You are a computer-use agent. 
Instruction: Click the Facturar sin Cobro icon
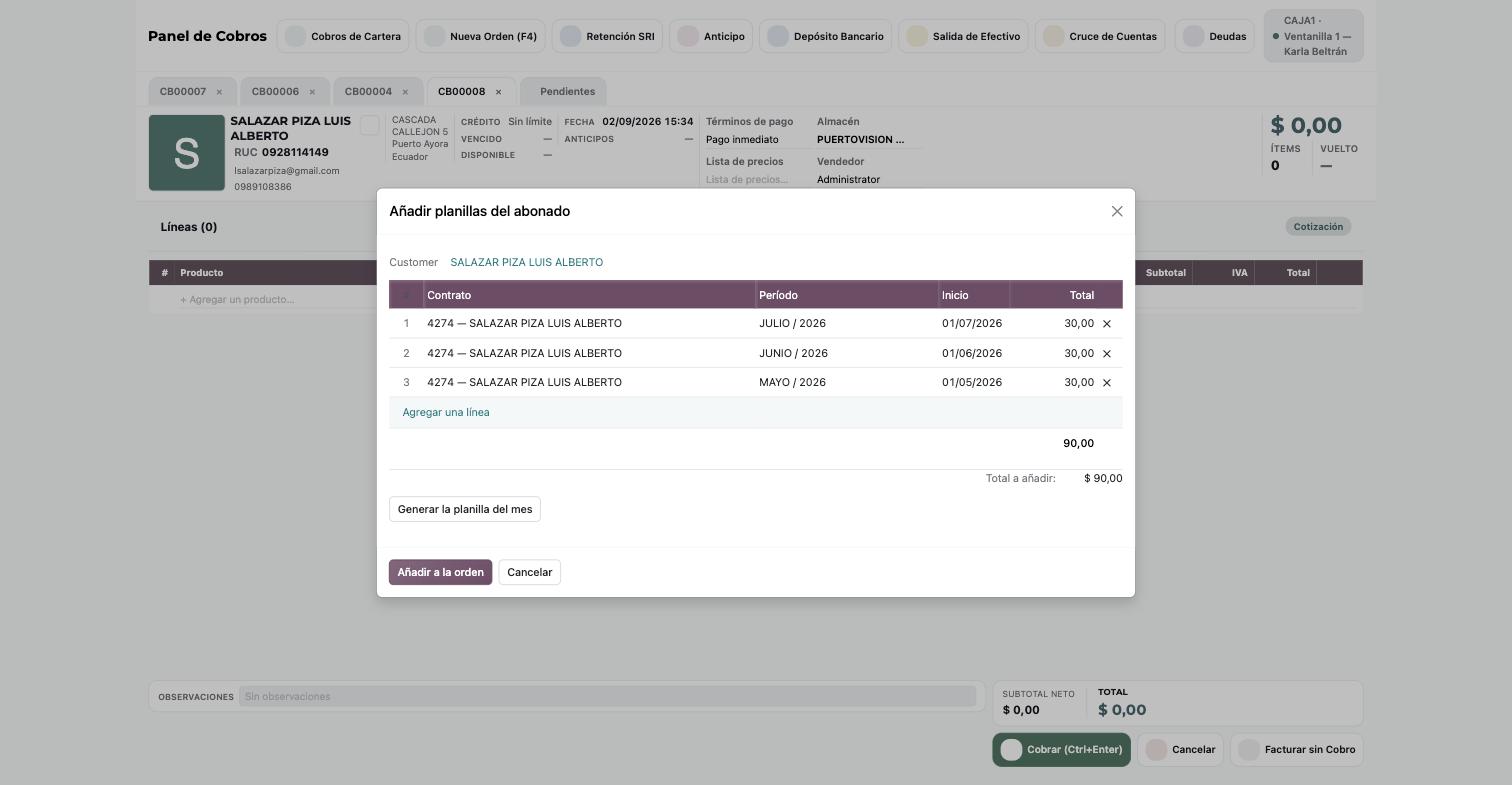click(1249, 750)
